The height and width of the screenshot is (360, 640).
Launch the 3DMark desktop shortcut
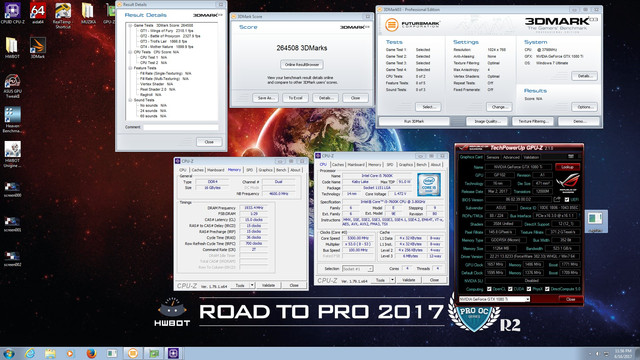click(38, 47)
